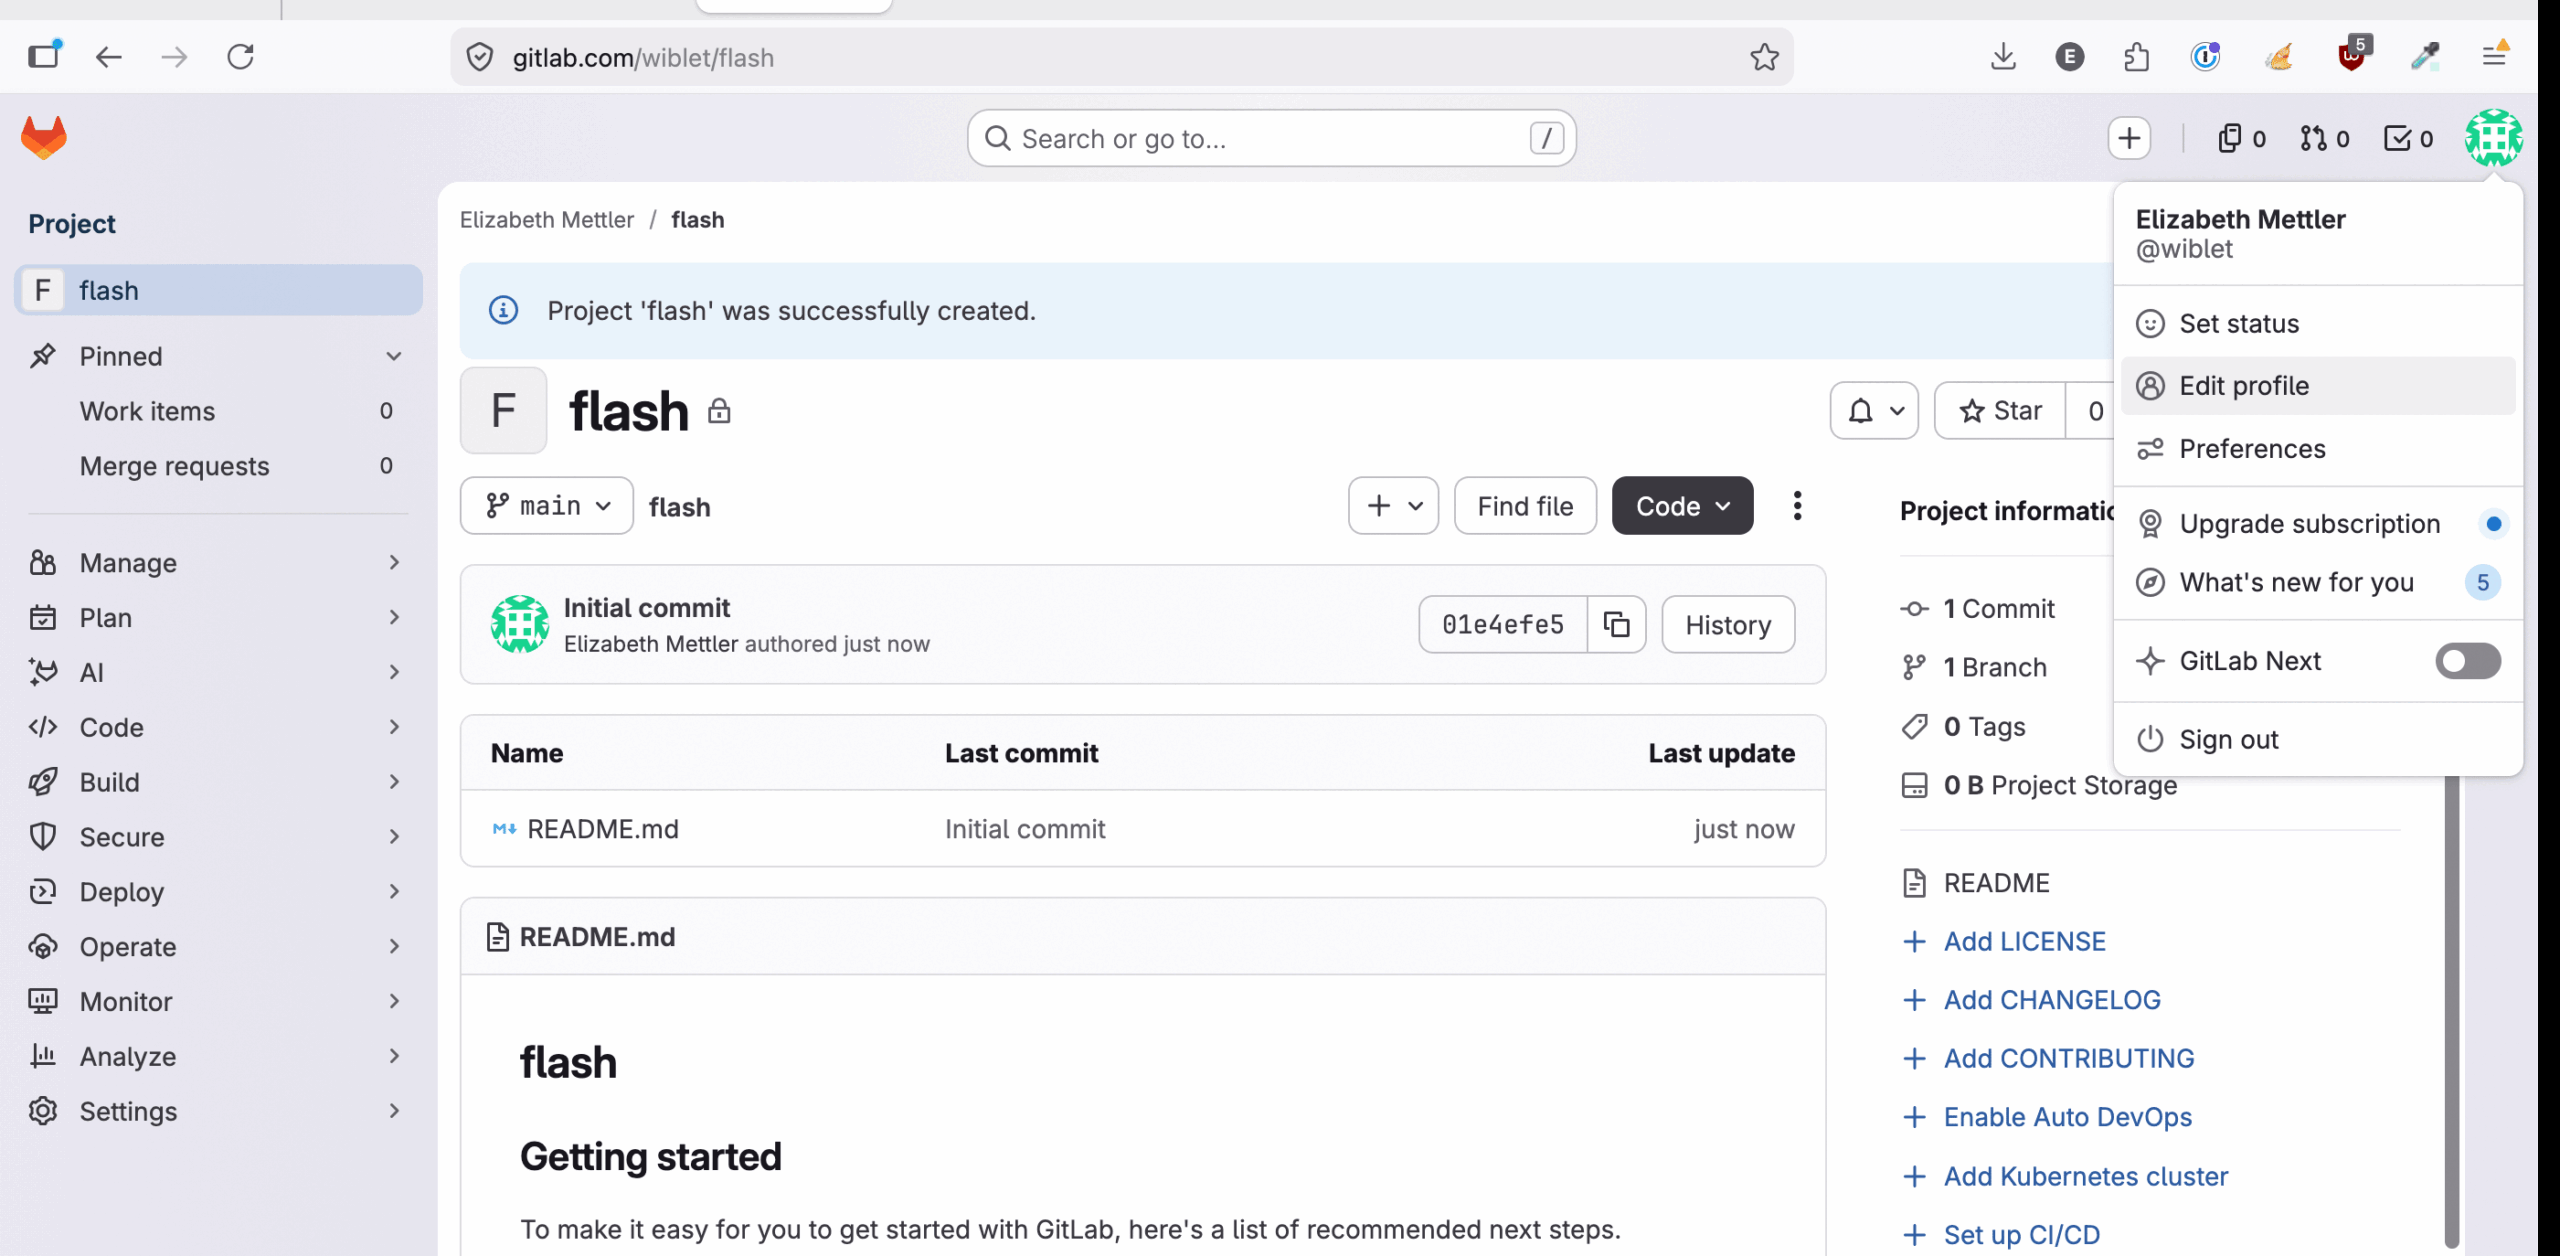The width and height of the screenshot is (2560, 1256).
Task: Click the site security shield icon
Action: coord(480,57)
